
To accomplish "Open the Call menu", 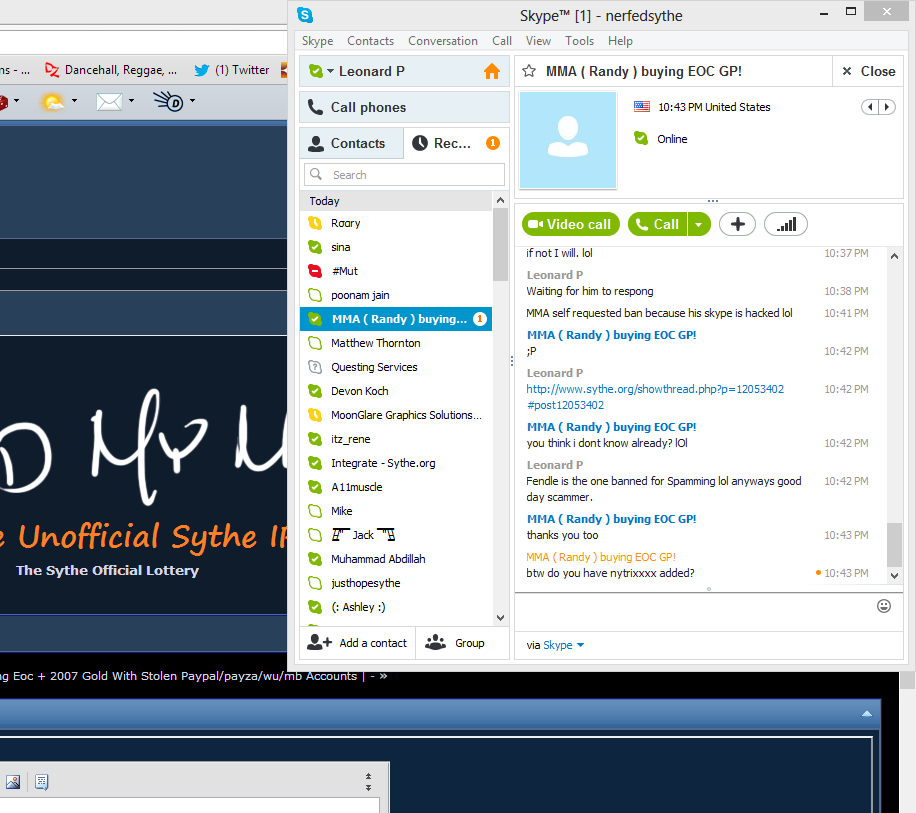I will pyautogui.click(x=502, y=41).
